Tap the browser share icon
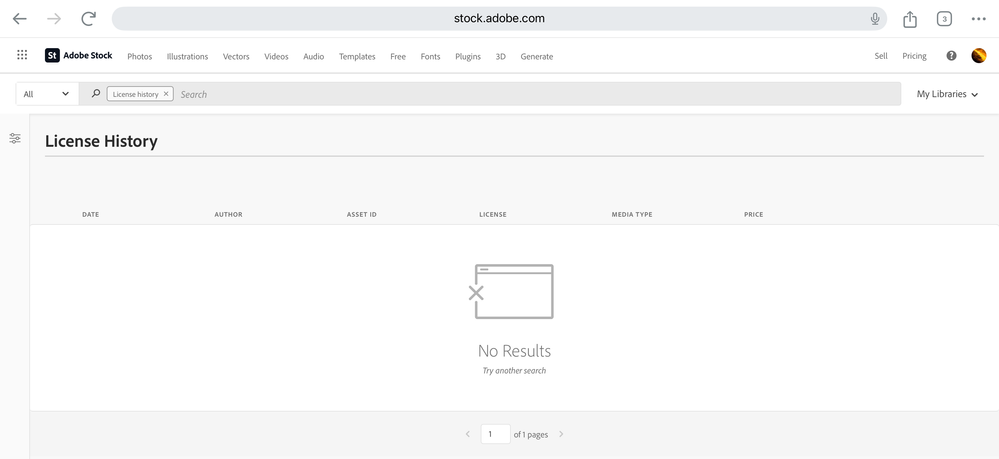 (910, 19)
